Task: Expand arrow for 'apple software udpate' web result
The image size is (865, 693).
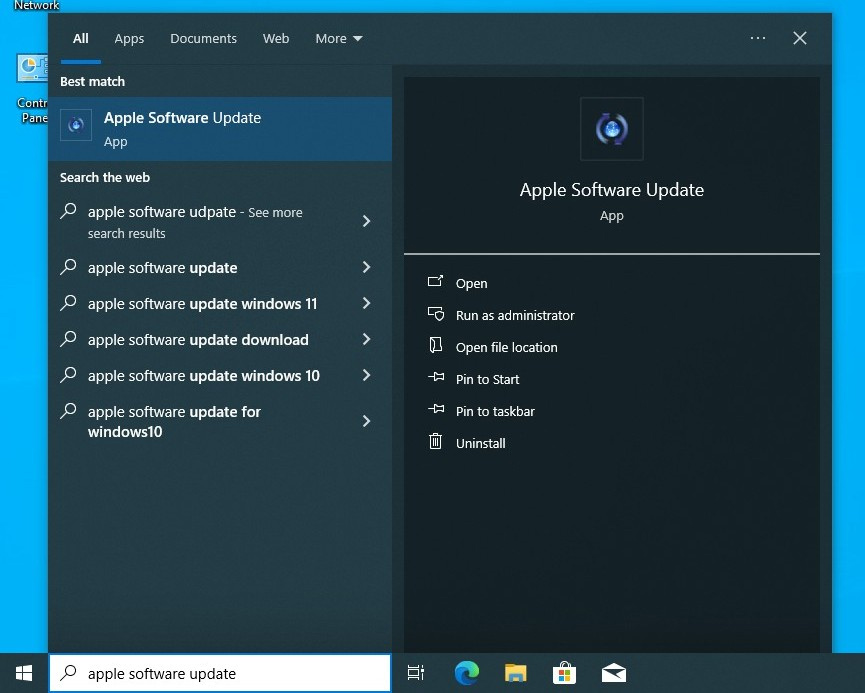Action: pyautogui.click(x=366, y=221)
